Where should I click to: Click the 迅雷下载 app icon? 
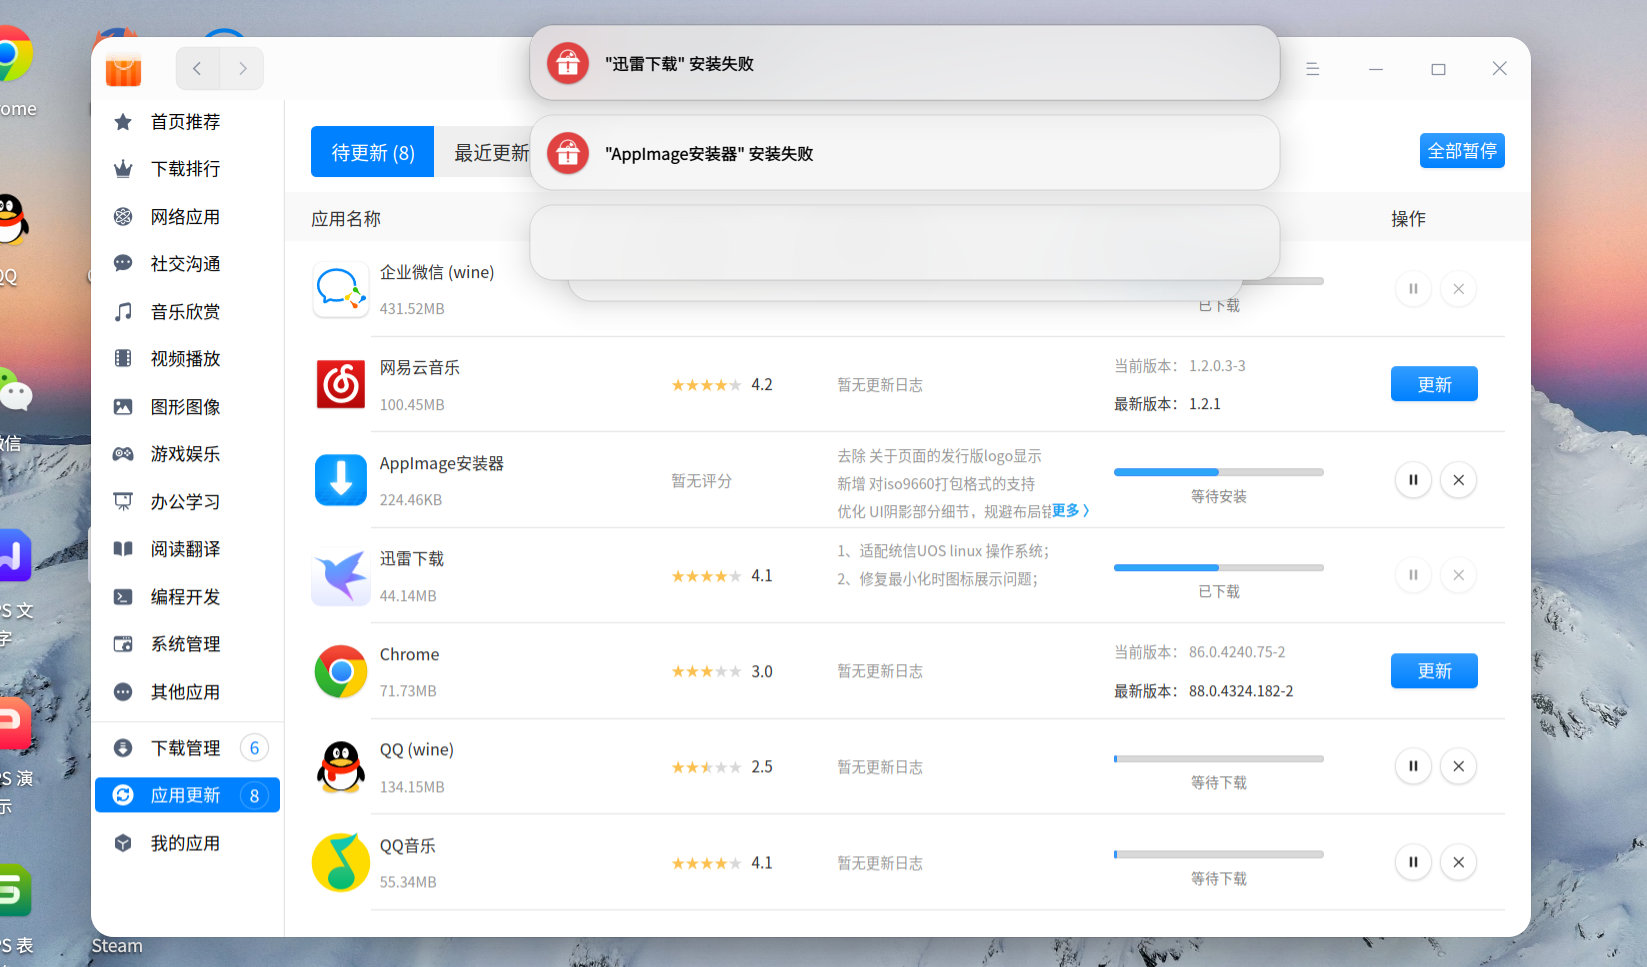pos(341,576)
